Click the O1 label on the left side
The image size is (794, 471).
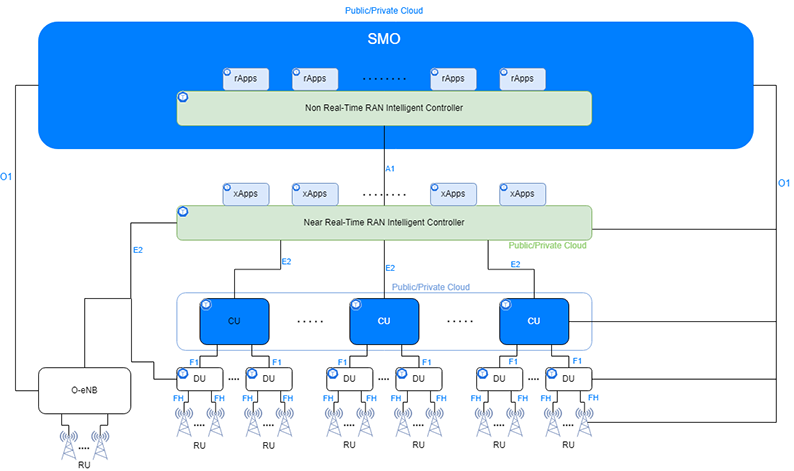pyautogui.click(x=6, y=177)
